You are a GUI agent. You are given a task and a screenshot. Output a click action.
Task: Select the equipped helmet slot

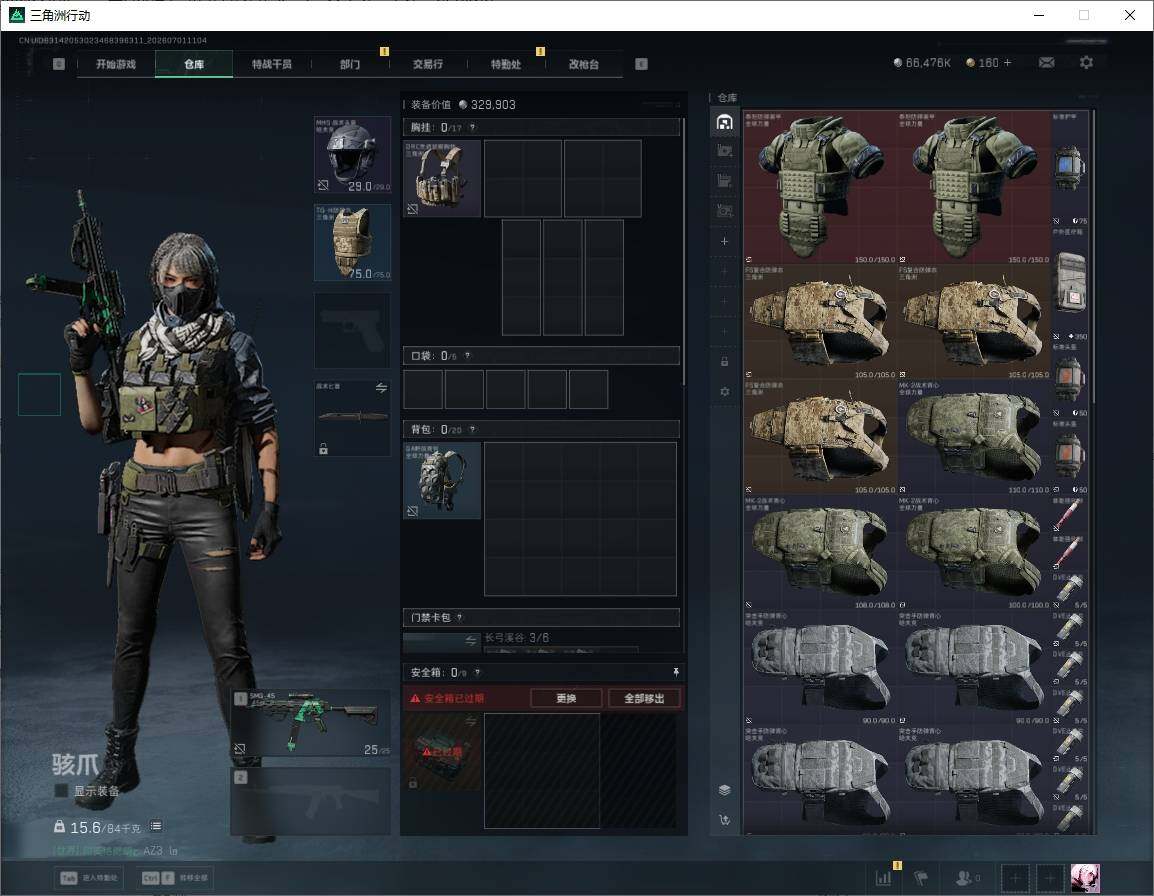353,155
